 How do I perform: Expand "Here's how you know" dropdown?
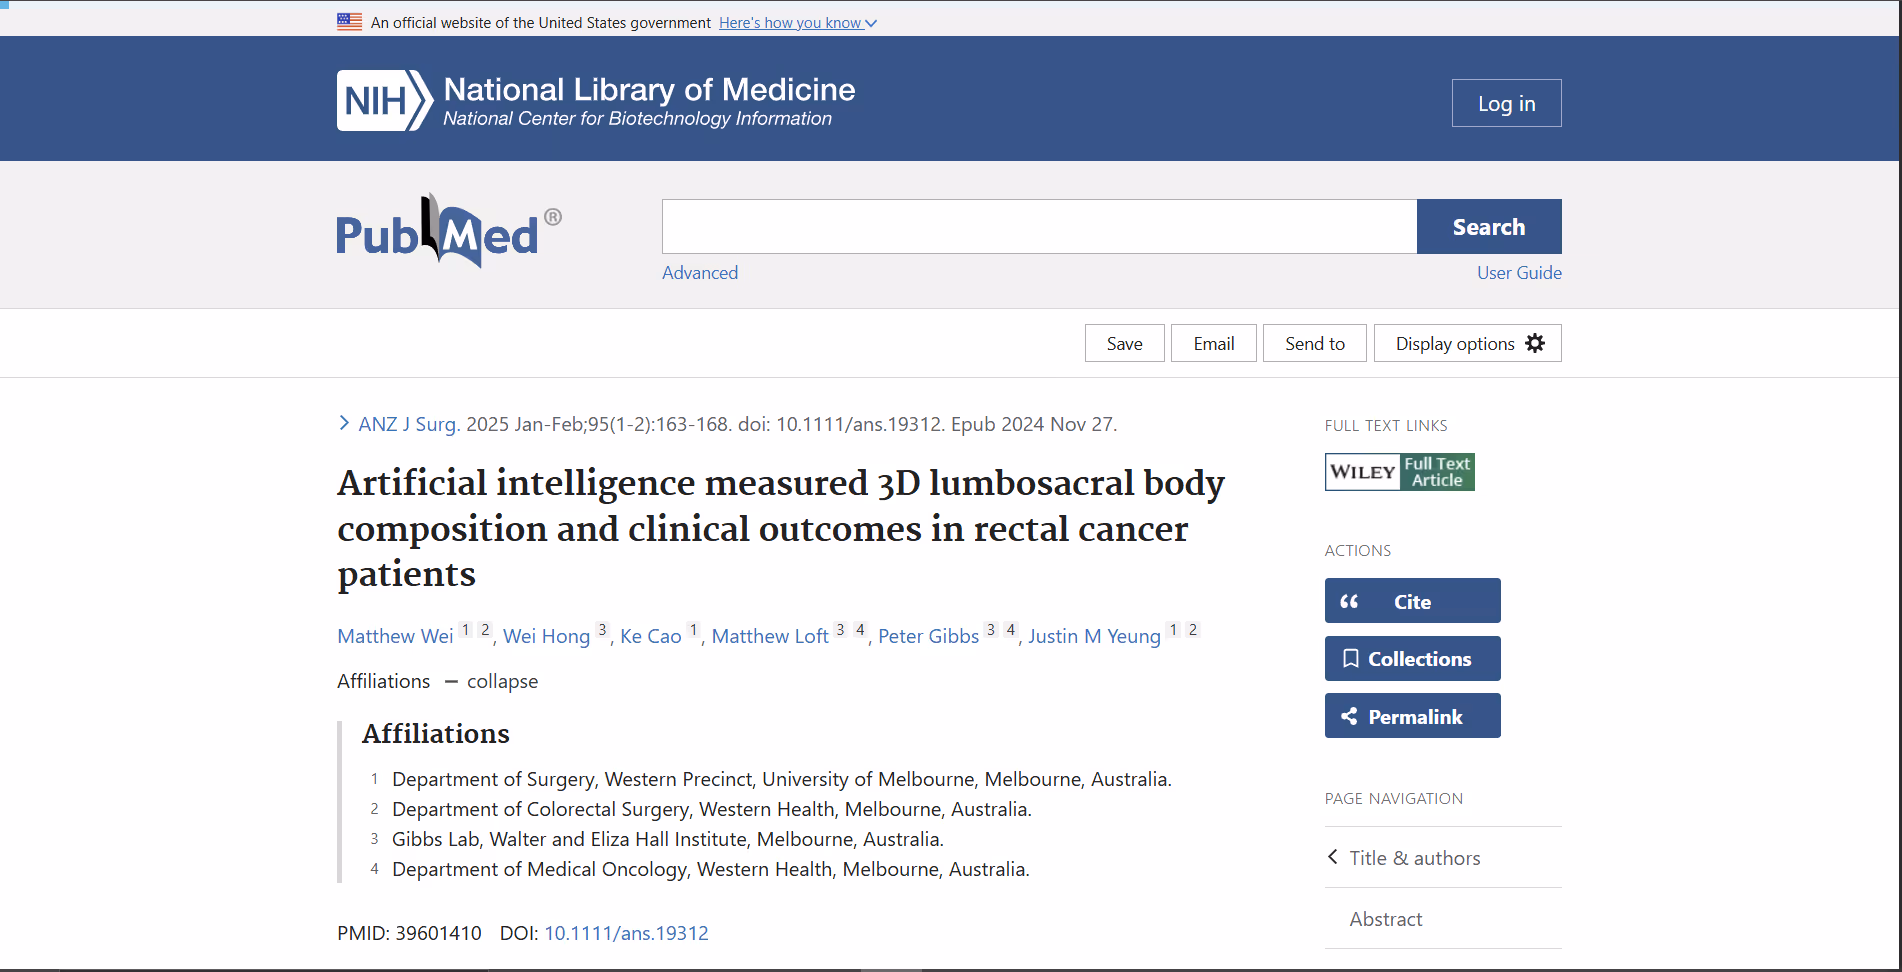tap(797, 23)
